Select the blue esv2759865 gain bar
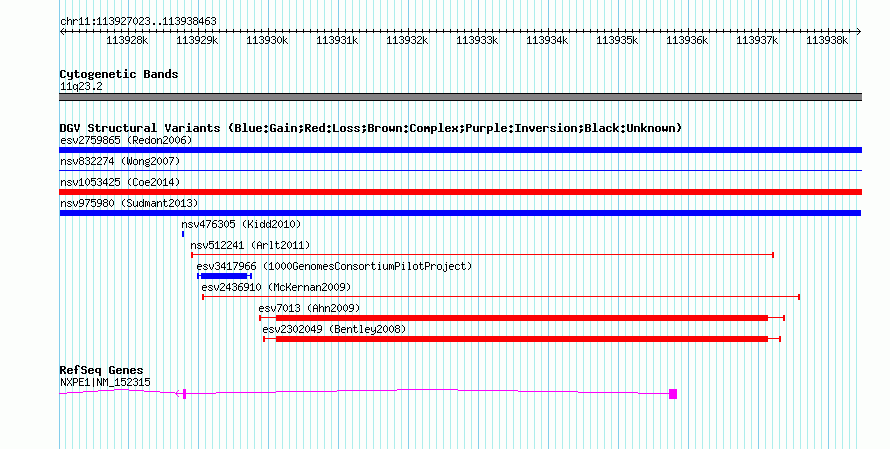The height and width of the screenshot is (449, 890). (x=460, y=150)
